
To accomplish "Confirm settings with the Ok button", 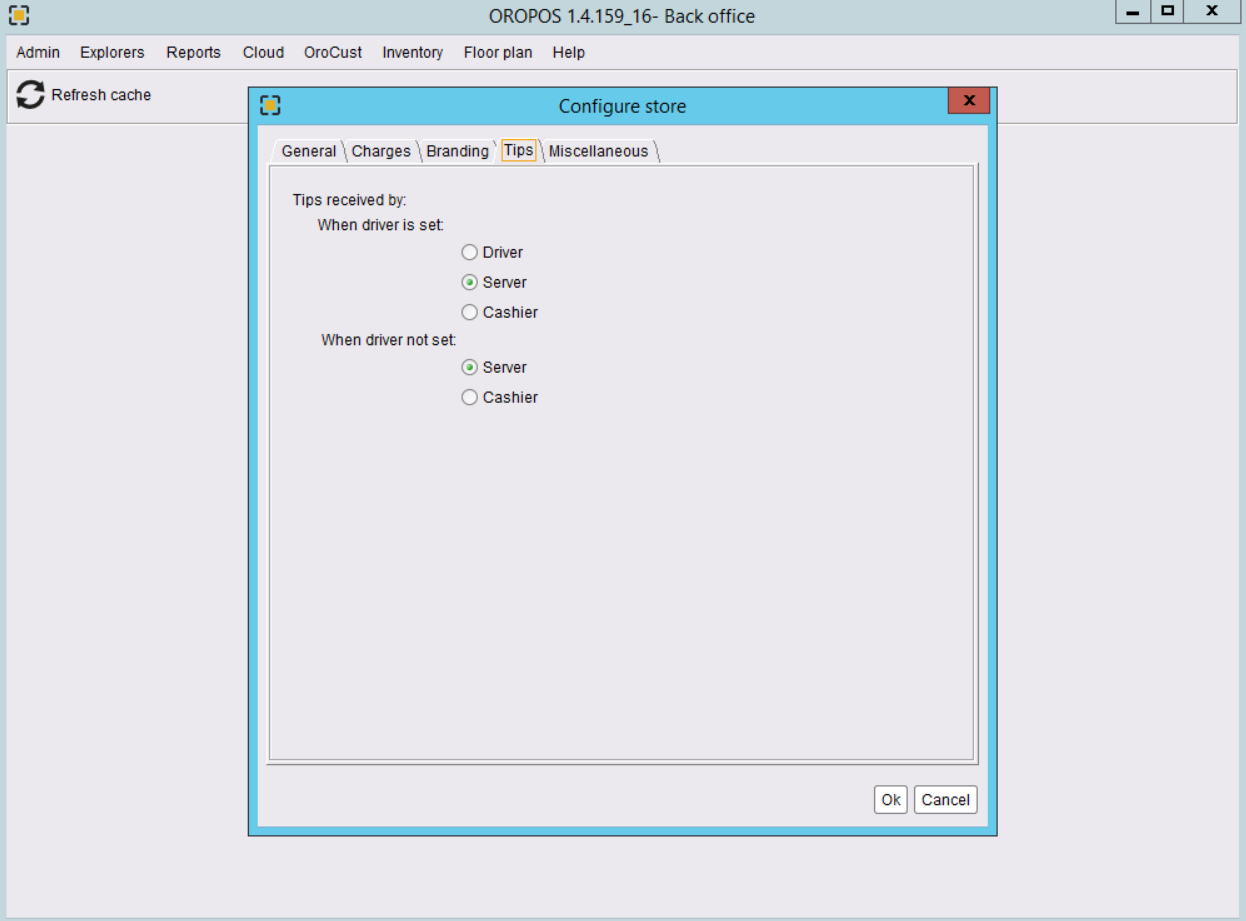I will click(x=891, y=800).
